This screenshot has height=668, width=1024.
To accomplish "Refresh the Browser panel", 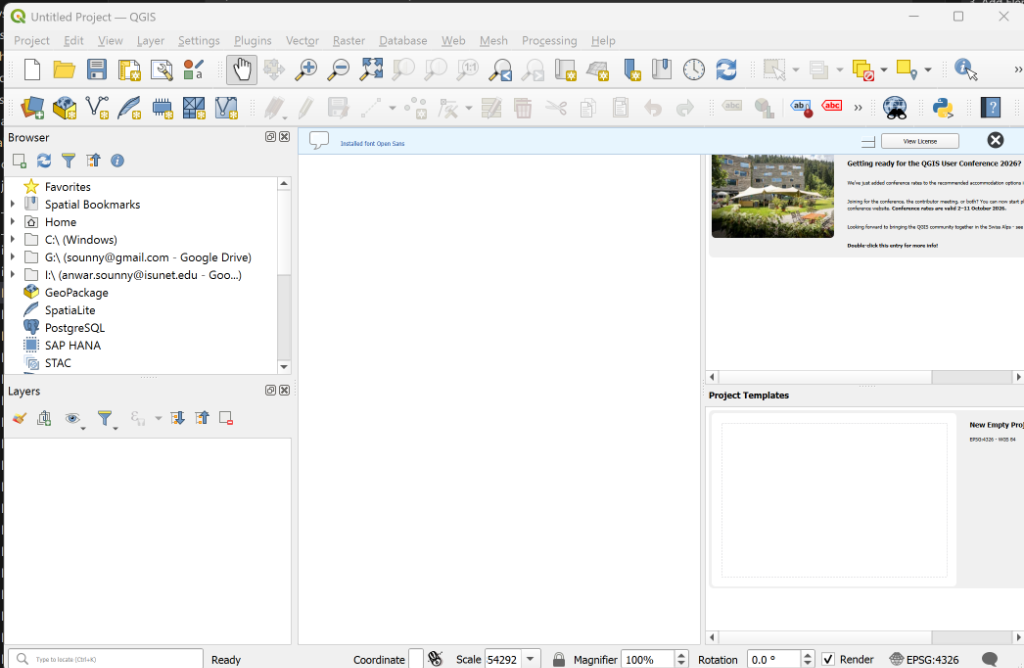I will pos(43,160).
